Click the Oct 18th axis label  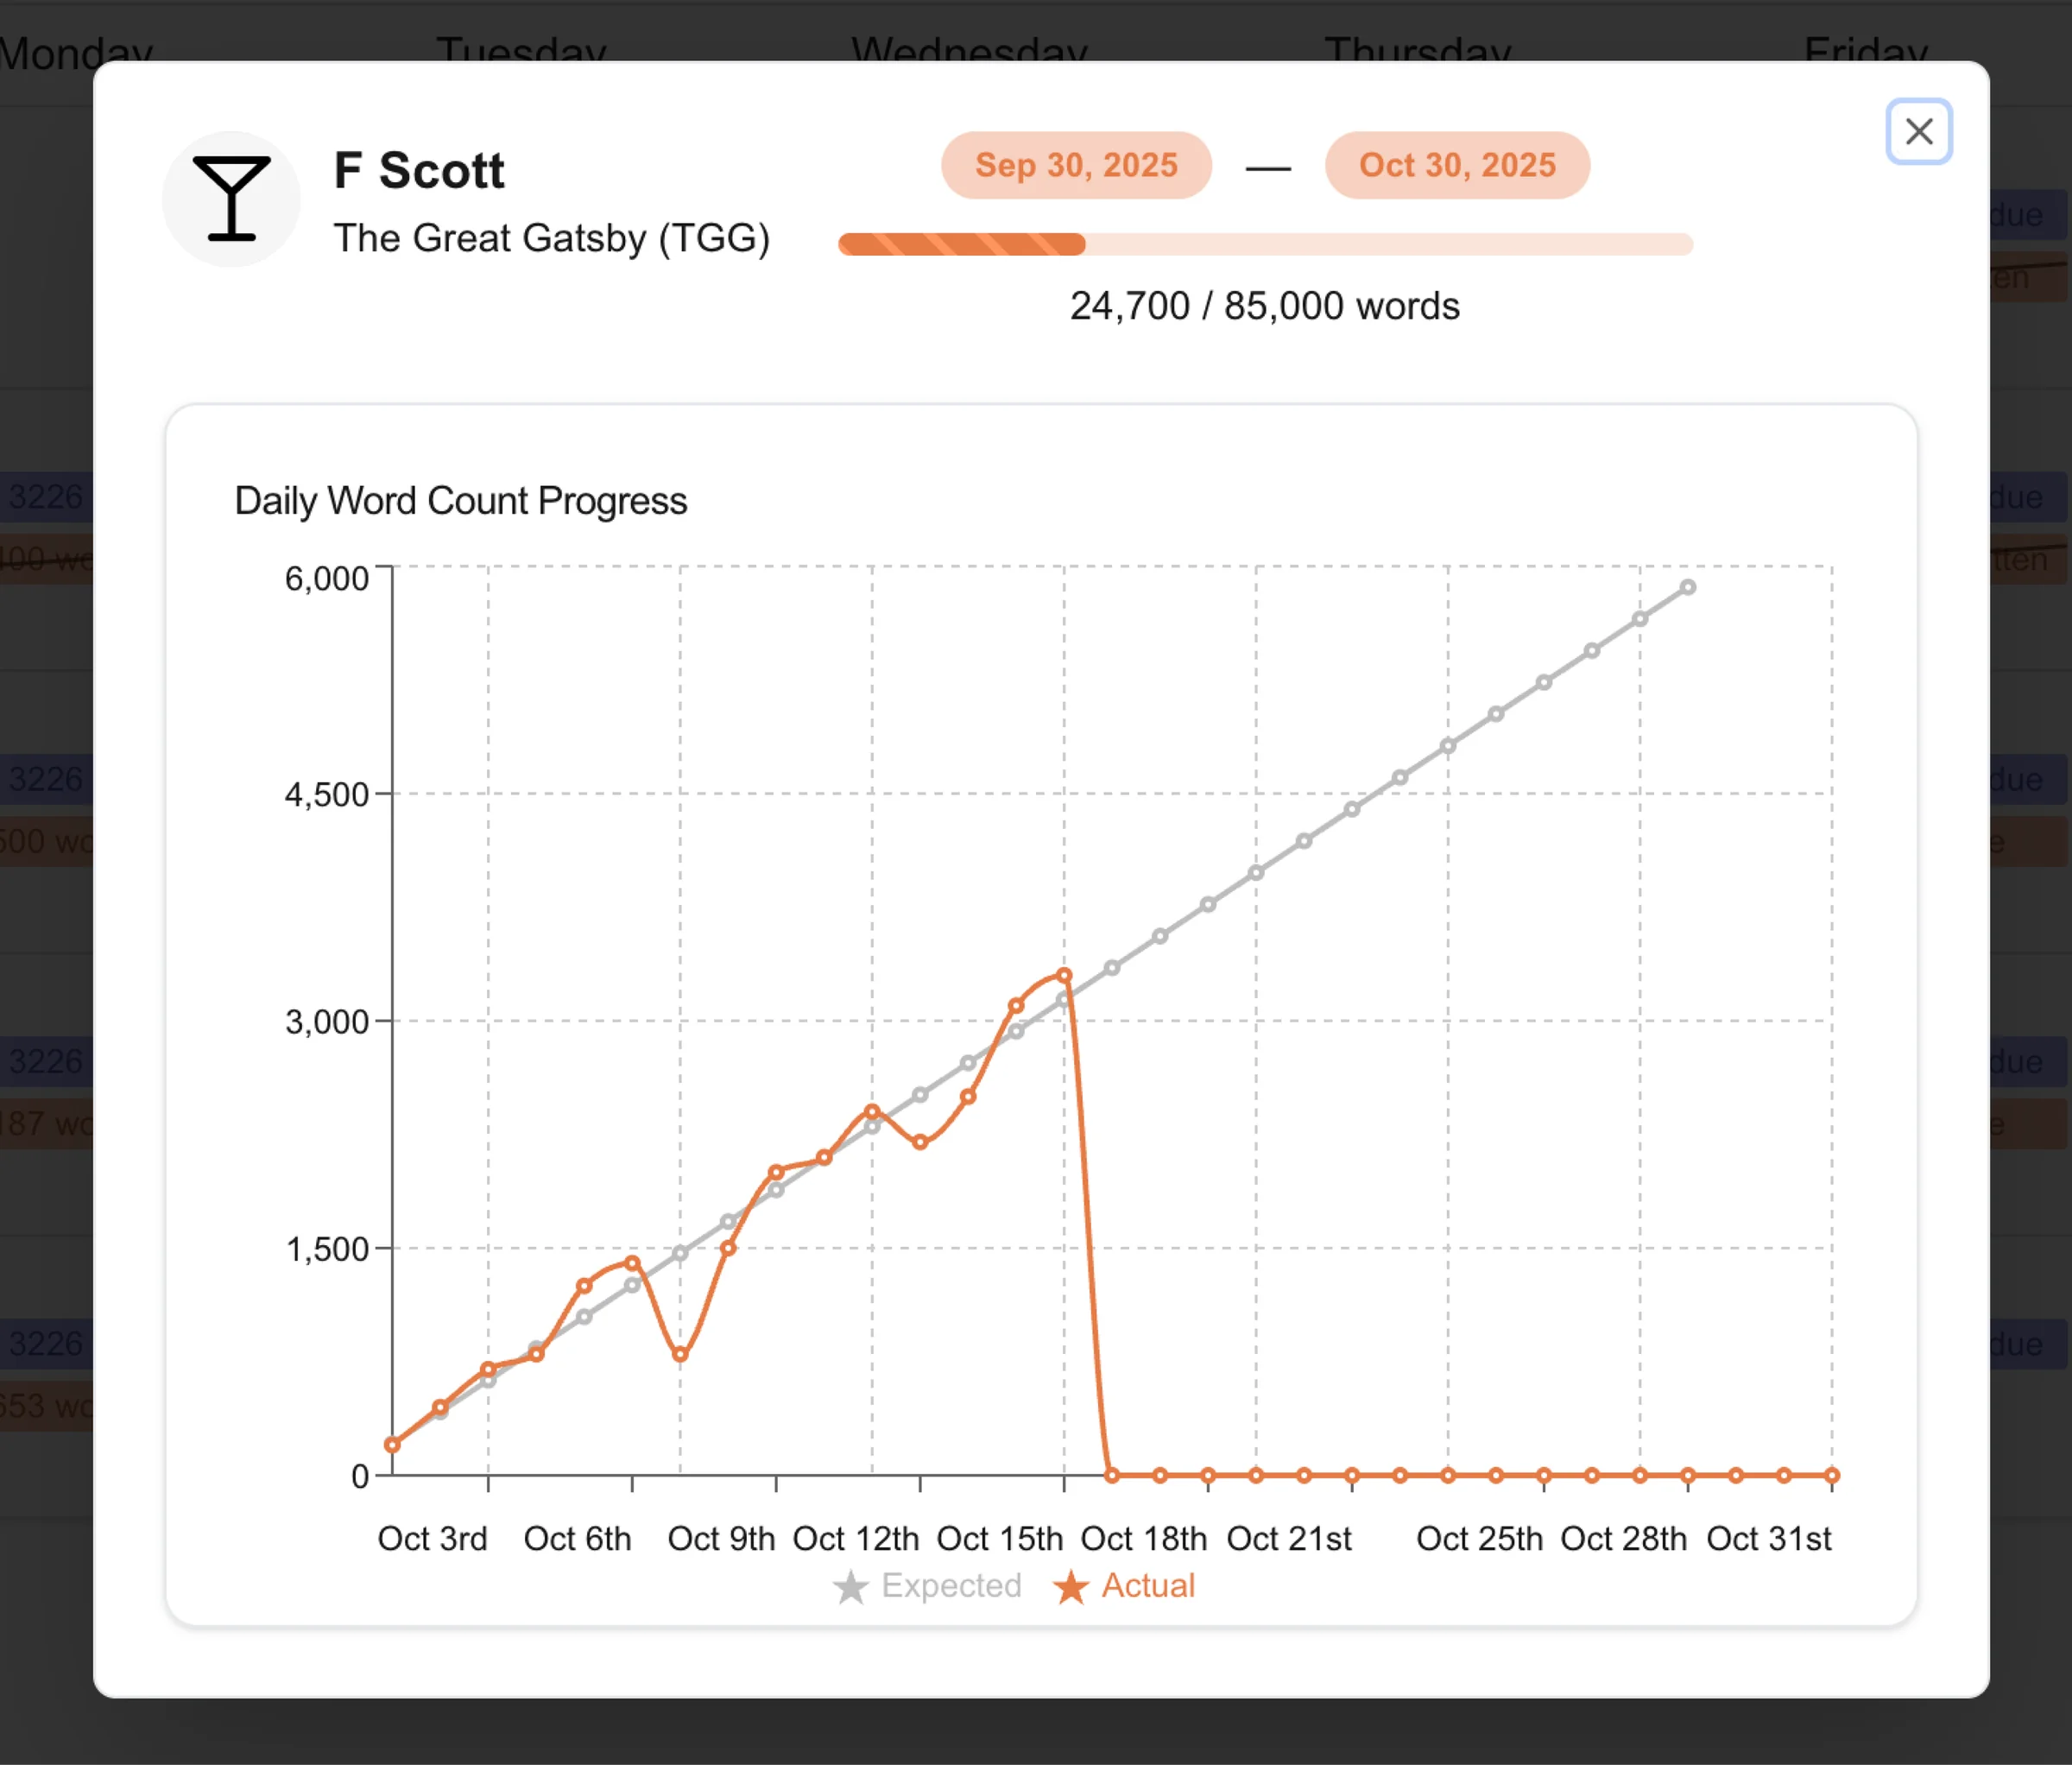(1143, 1538)
